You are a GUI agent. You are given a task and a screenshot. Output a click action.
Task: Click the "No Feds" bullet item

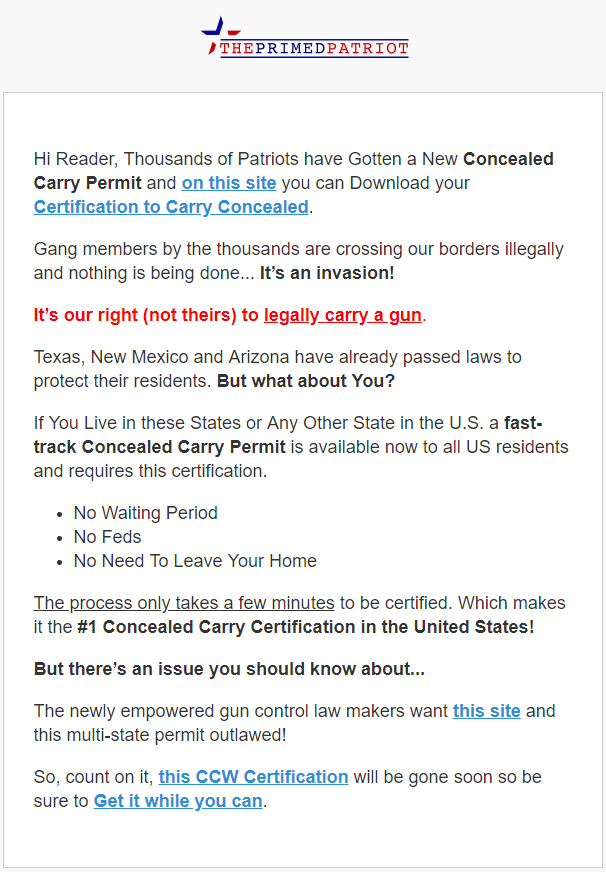107,537
